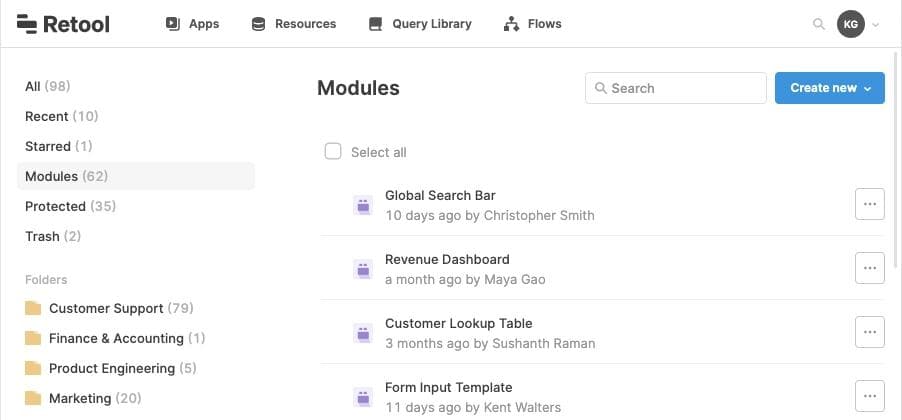View the Trash section
This screenshot has width=902, height=420.
[x=42, y=236]
